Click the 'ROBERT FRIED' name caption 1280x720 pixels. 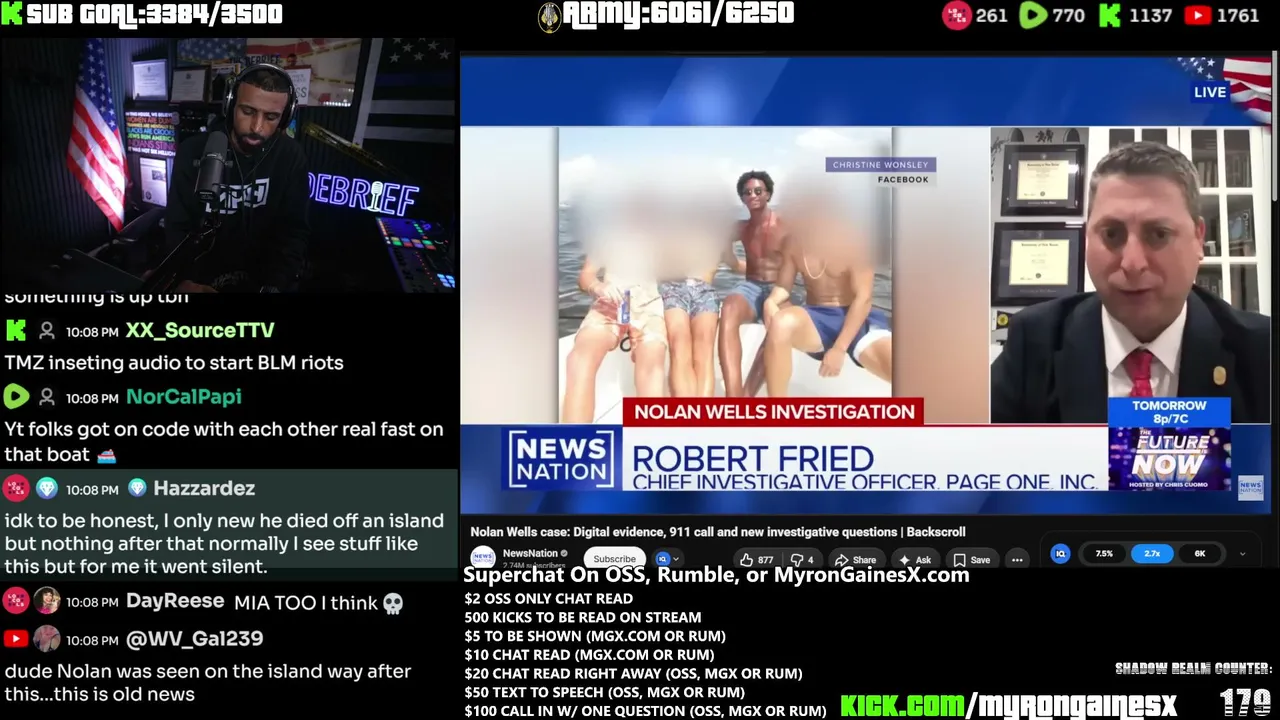[x=753, y=459]
